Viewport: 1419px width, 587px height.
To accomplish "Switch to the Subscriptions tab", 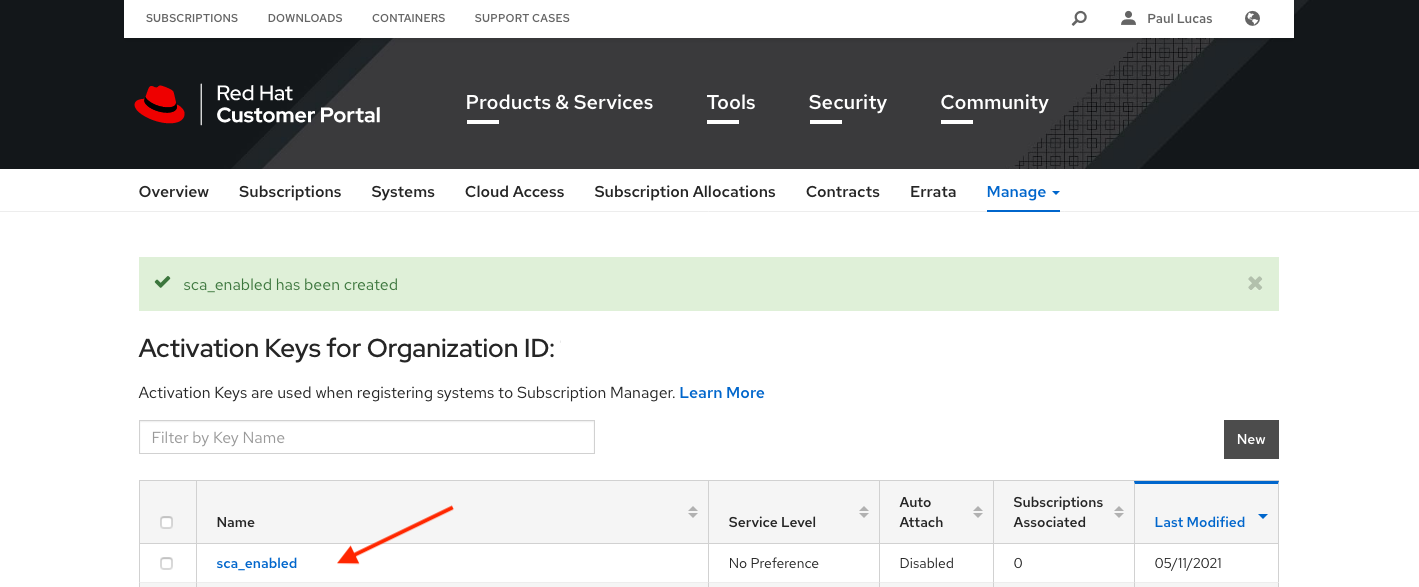I will tap(290, 192).
